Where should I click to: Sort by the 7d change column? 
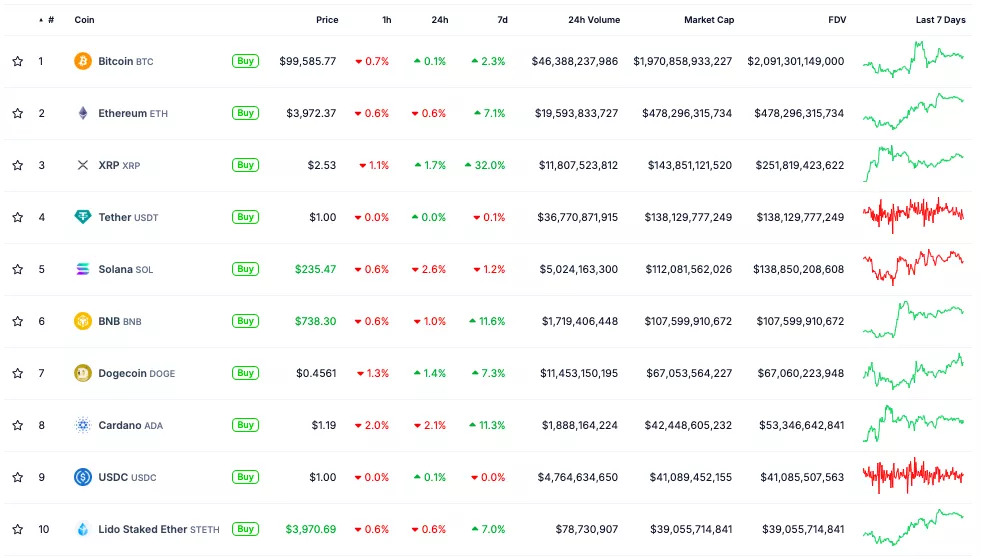pyautogui.click(x=502, y=20)
